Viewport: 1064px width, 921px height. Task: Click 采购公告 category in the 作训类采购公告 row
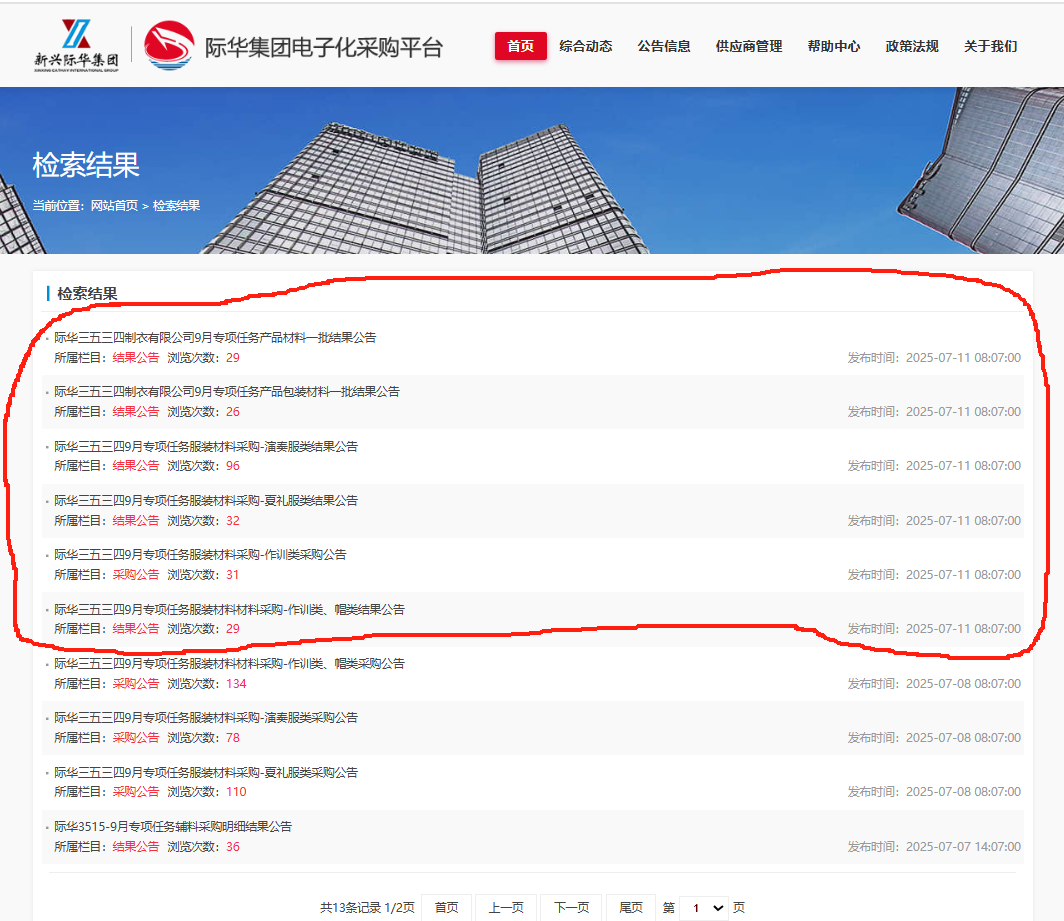click(x=136, y=575)
